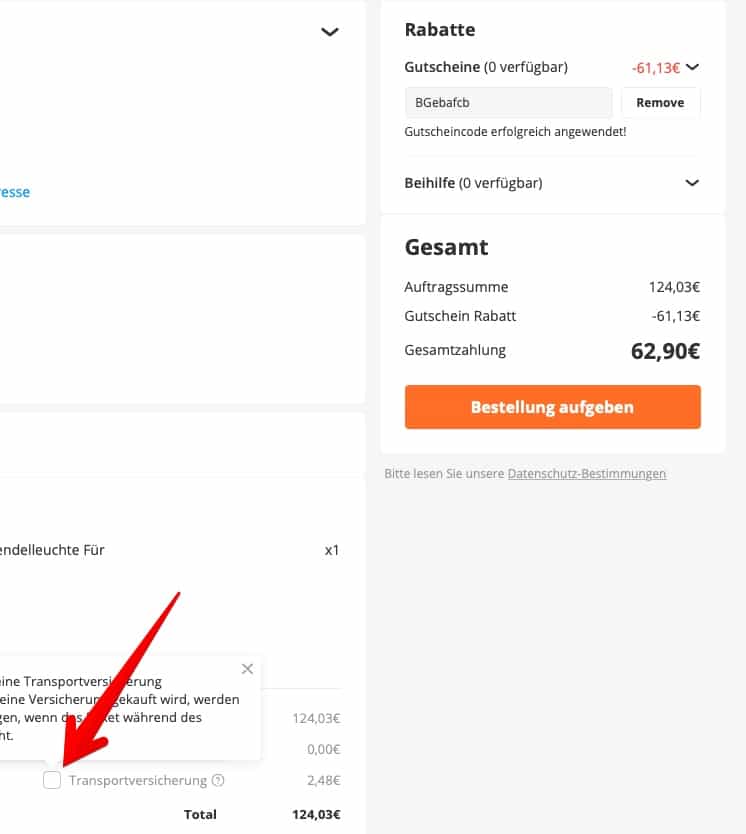Collapse the Gutscheine section chevron
Image resolution: width=746 pixels, height=834 pixels.
pyautogui.click(x=692, y=67)
